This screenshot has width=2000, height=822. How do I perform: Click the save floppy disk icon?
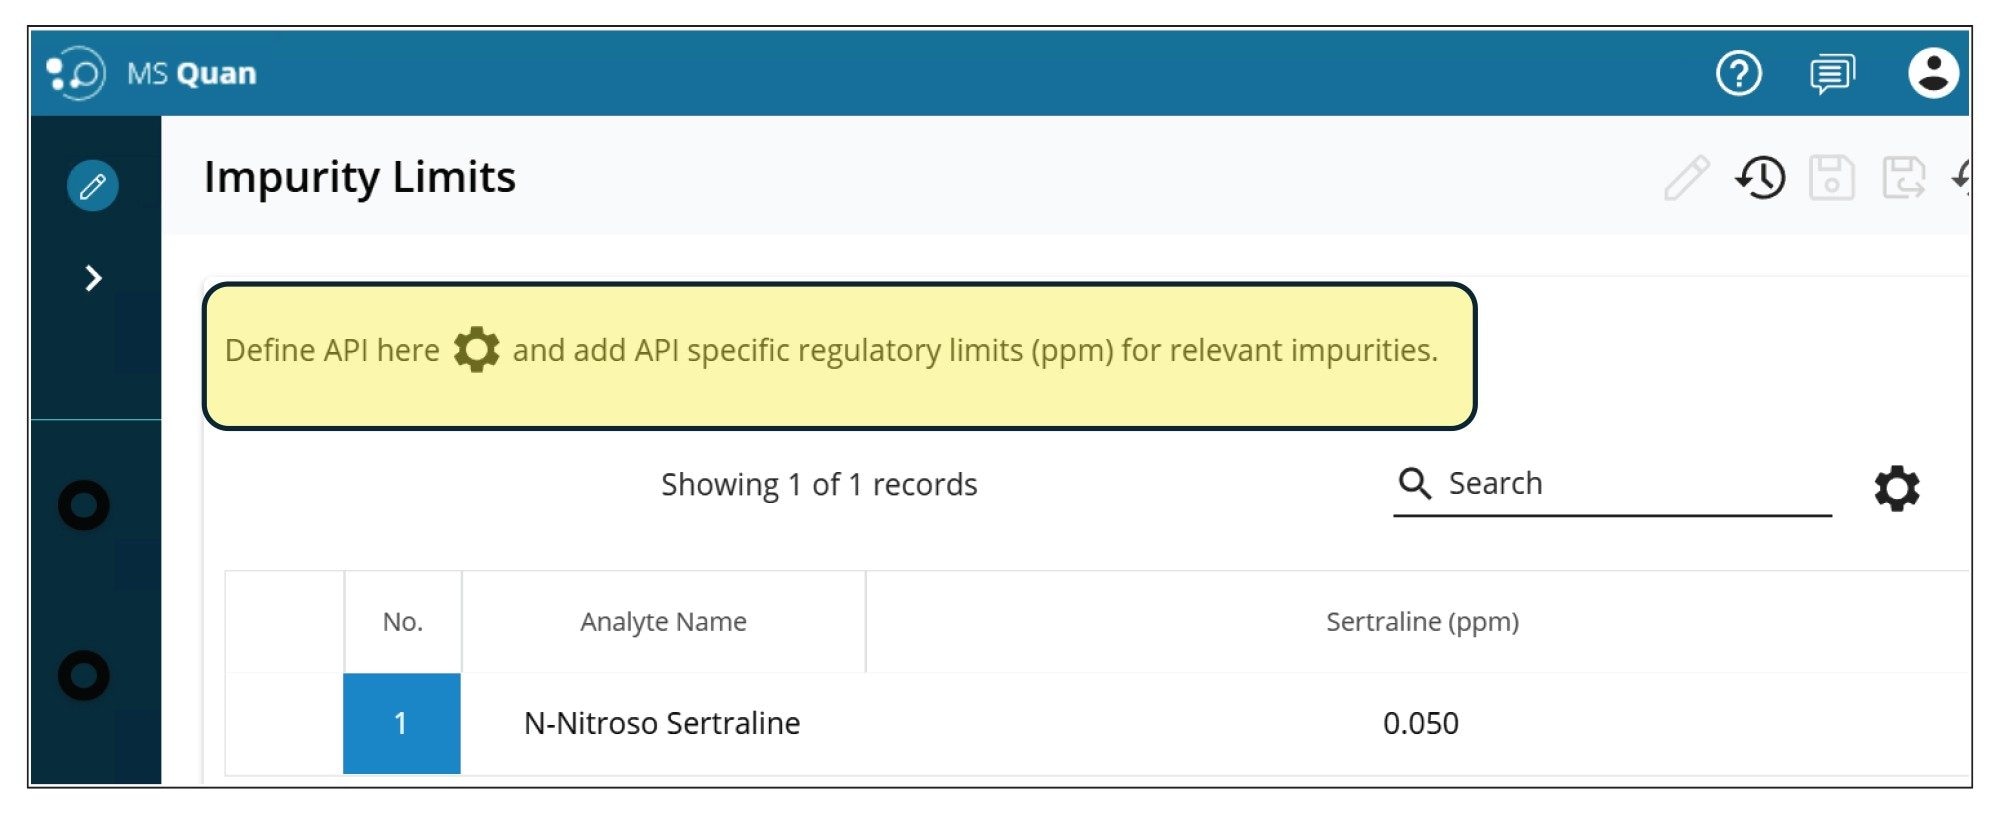click(x=1832, y=178)
